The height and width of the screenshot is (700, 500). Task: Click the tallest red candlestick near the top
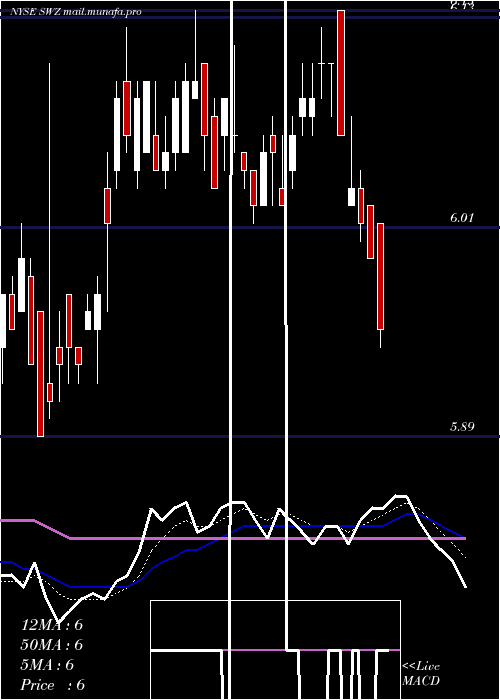click(341, 73)
